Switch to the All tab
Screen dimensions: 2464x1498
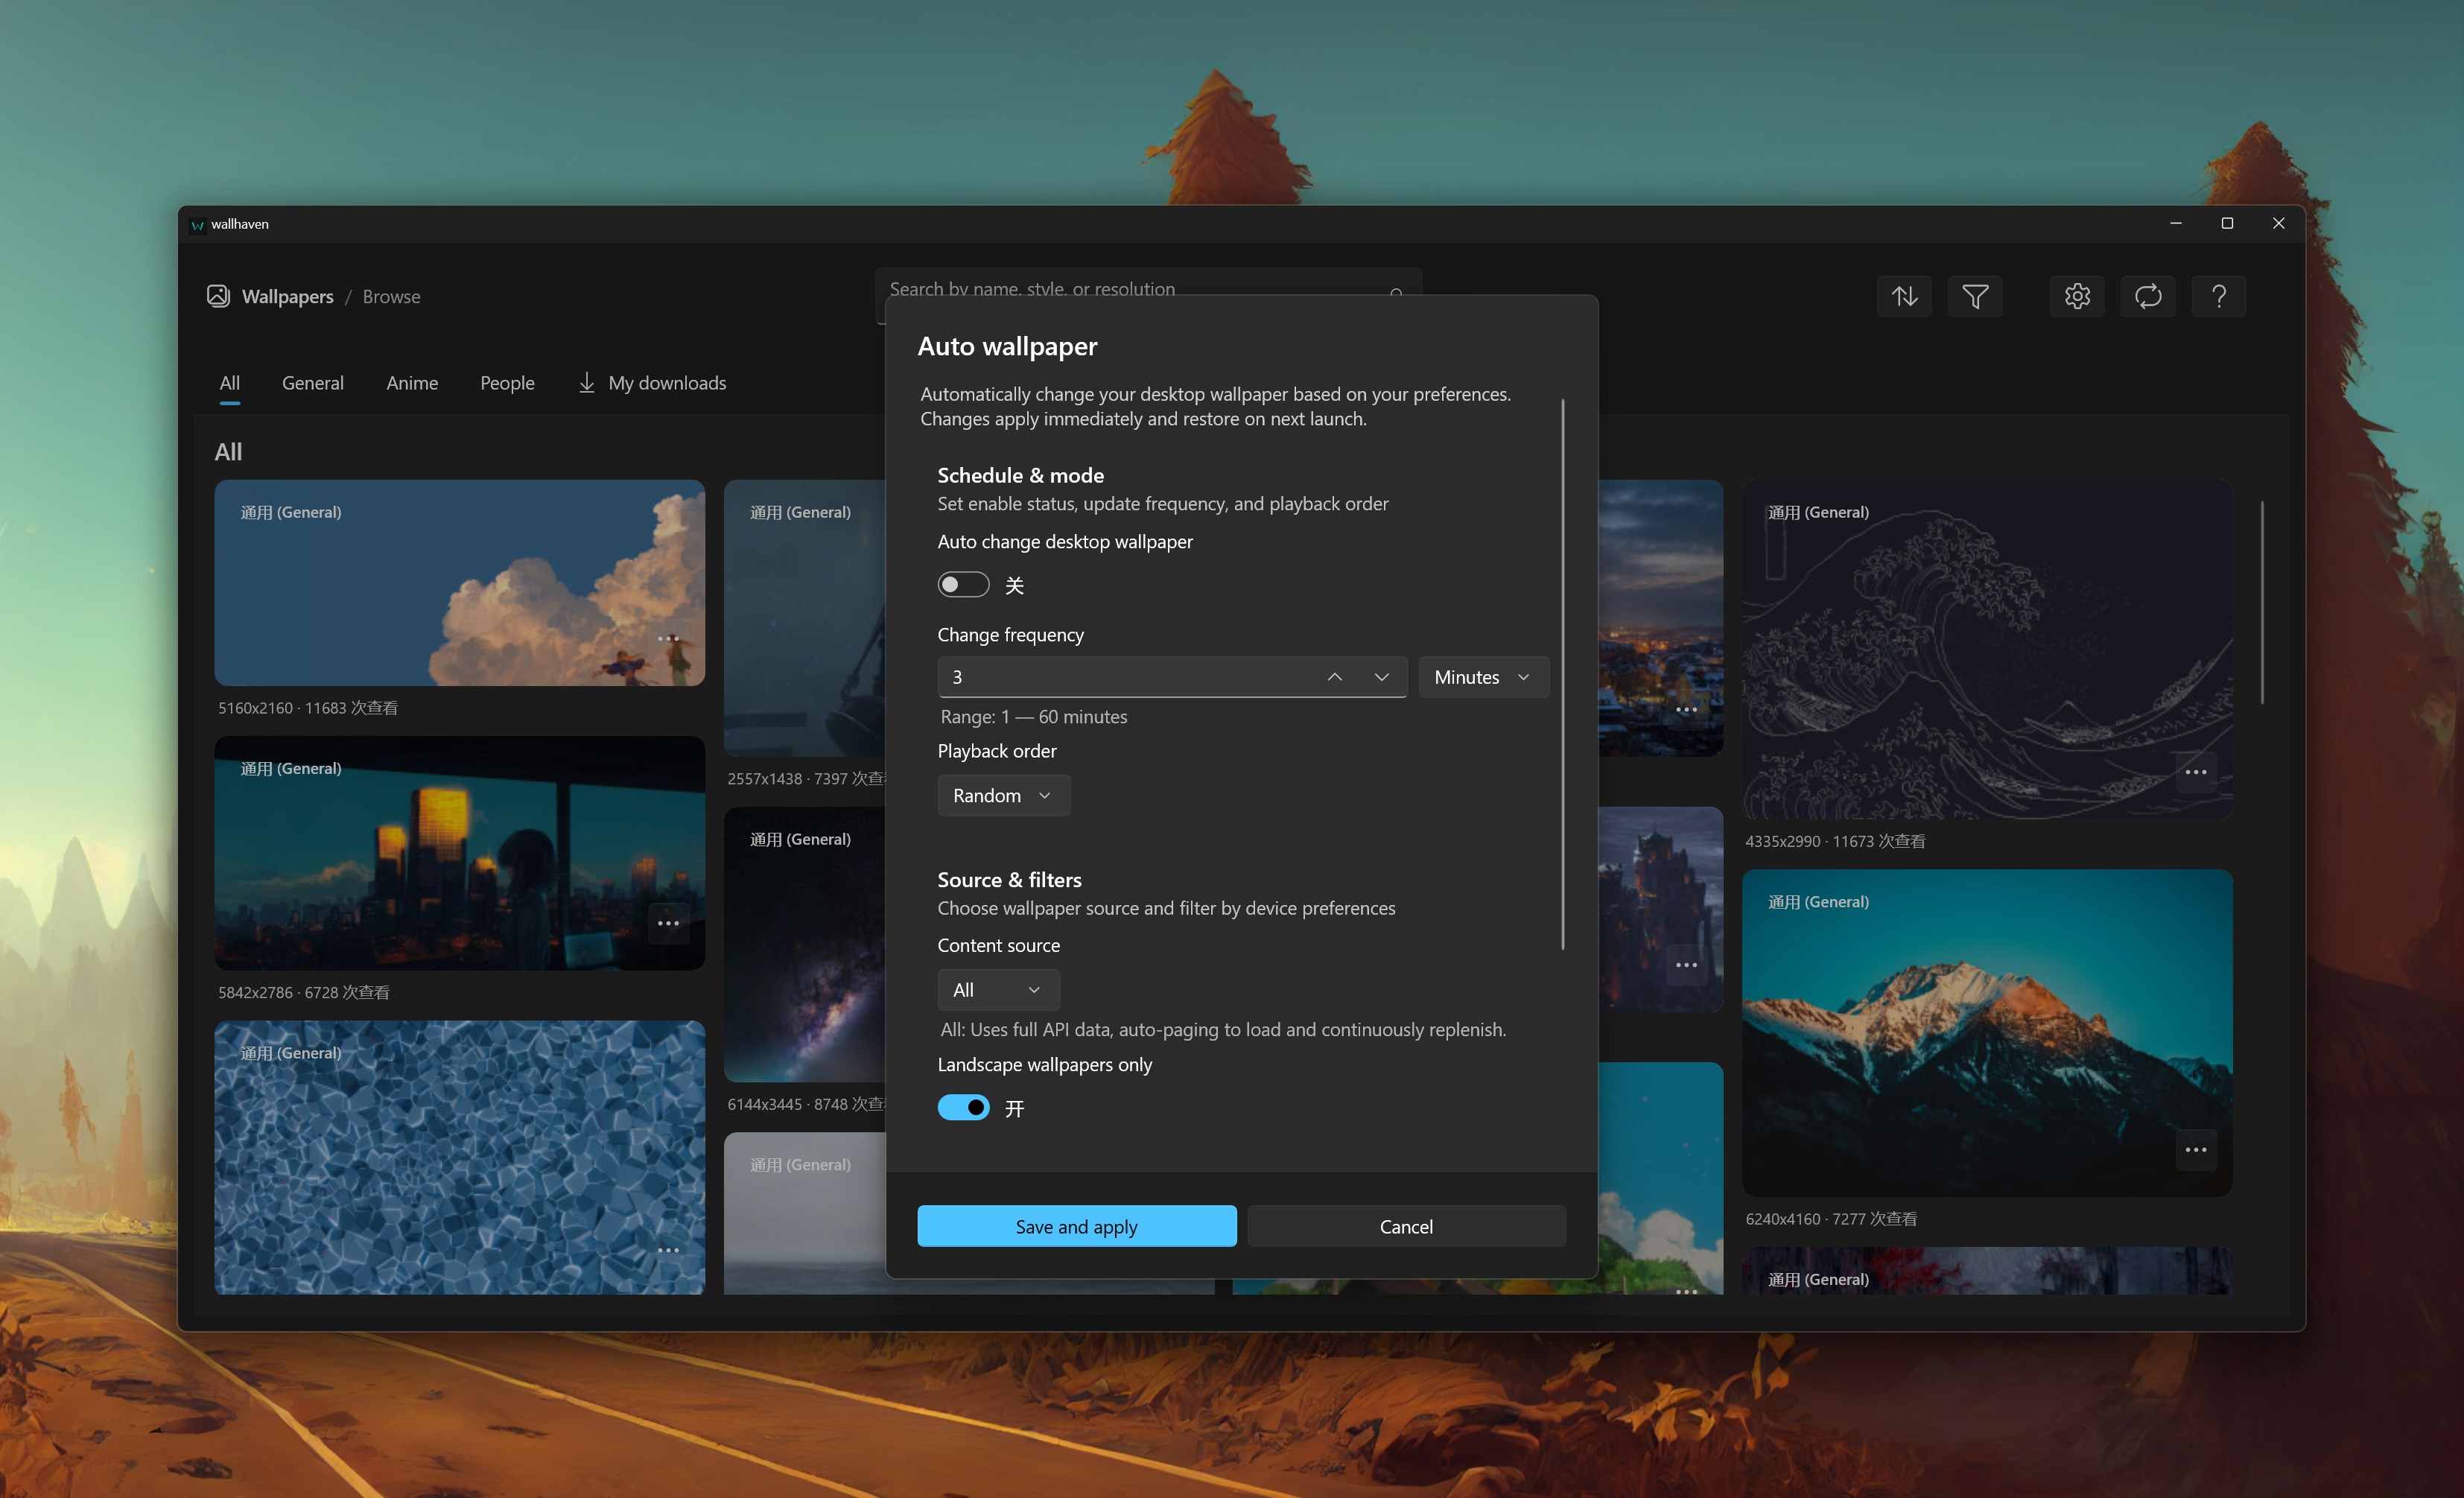(x=229, y=383)
